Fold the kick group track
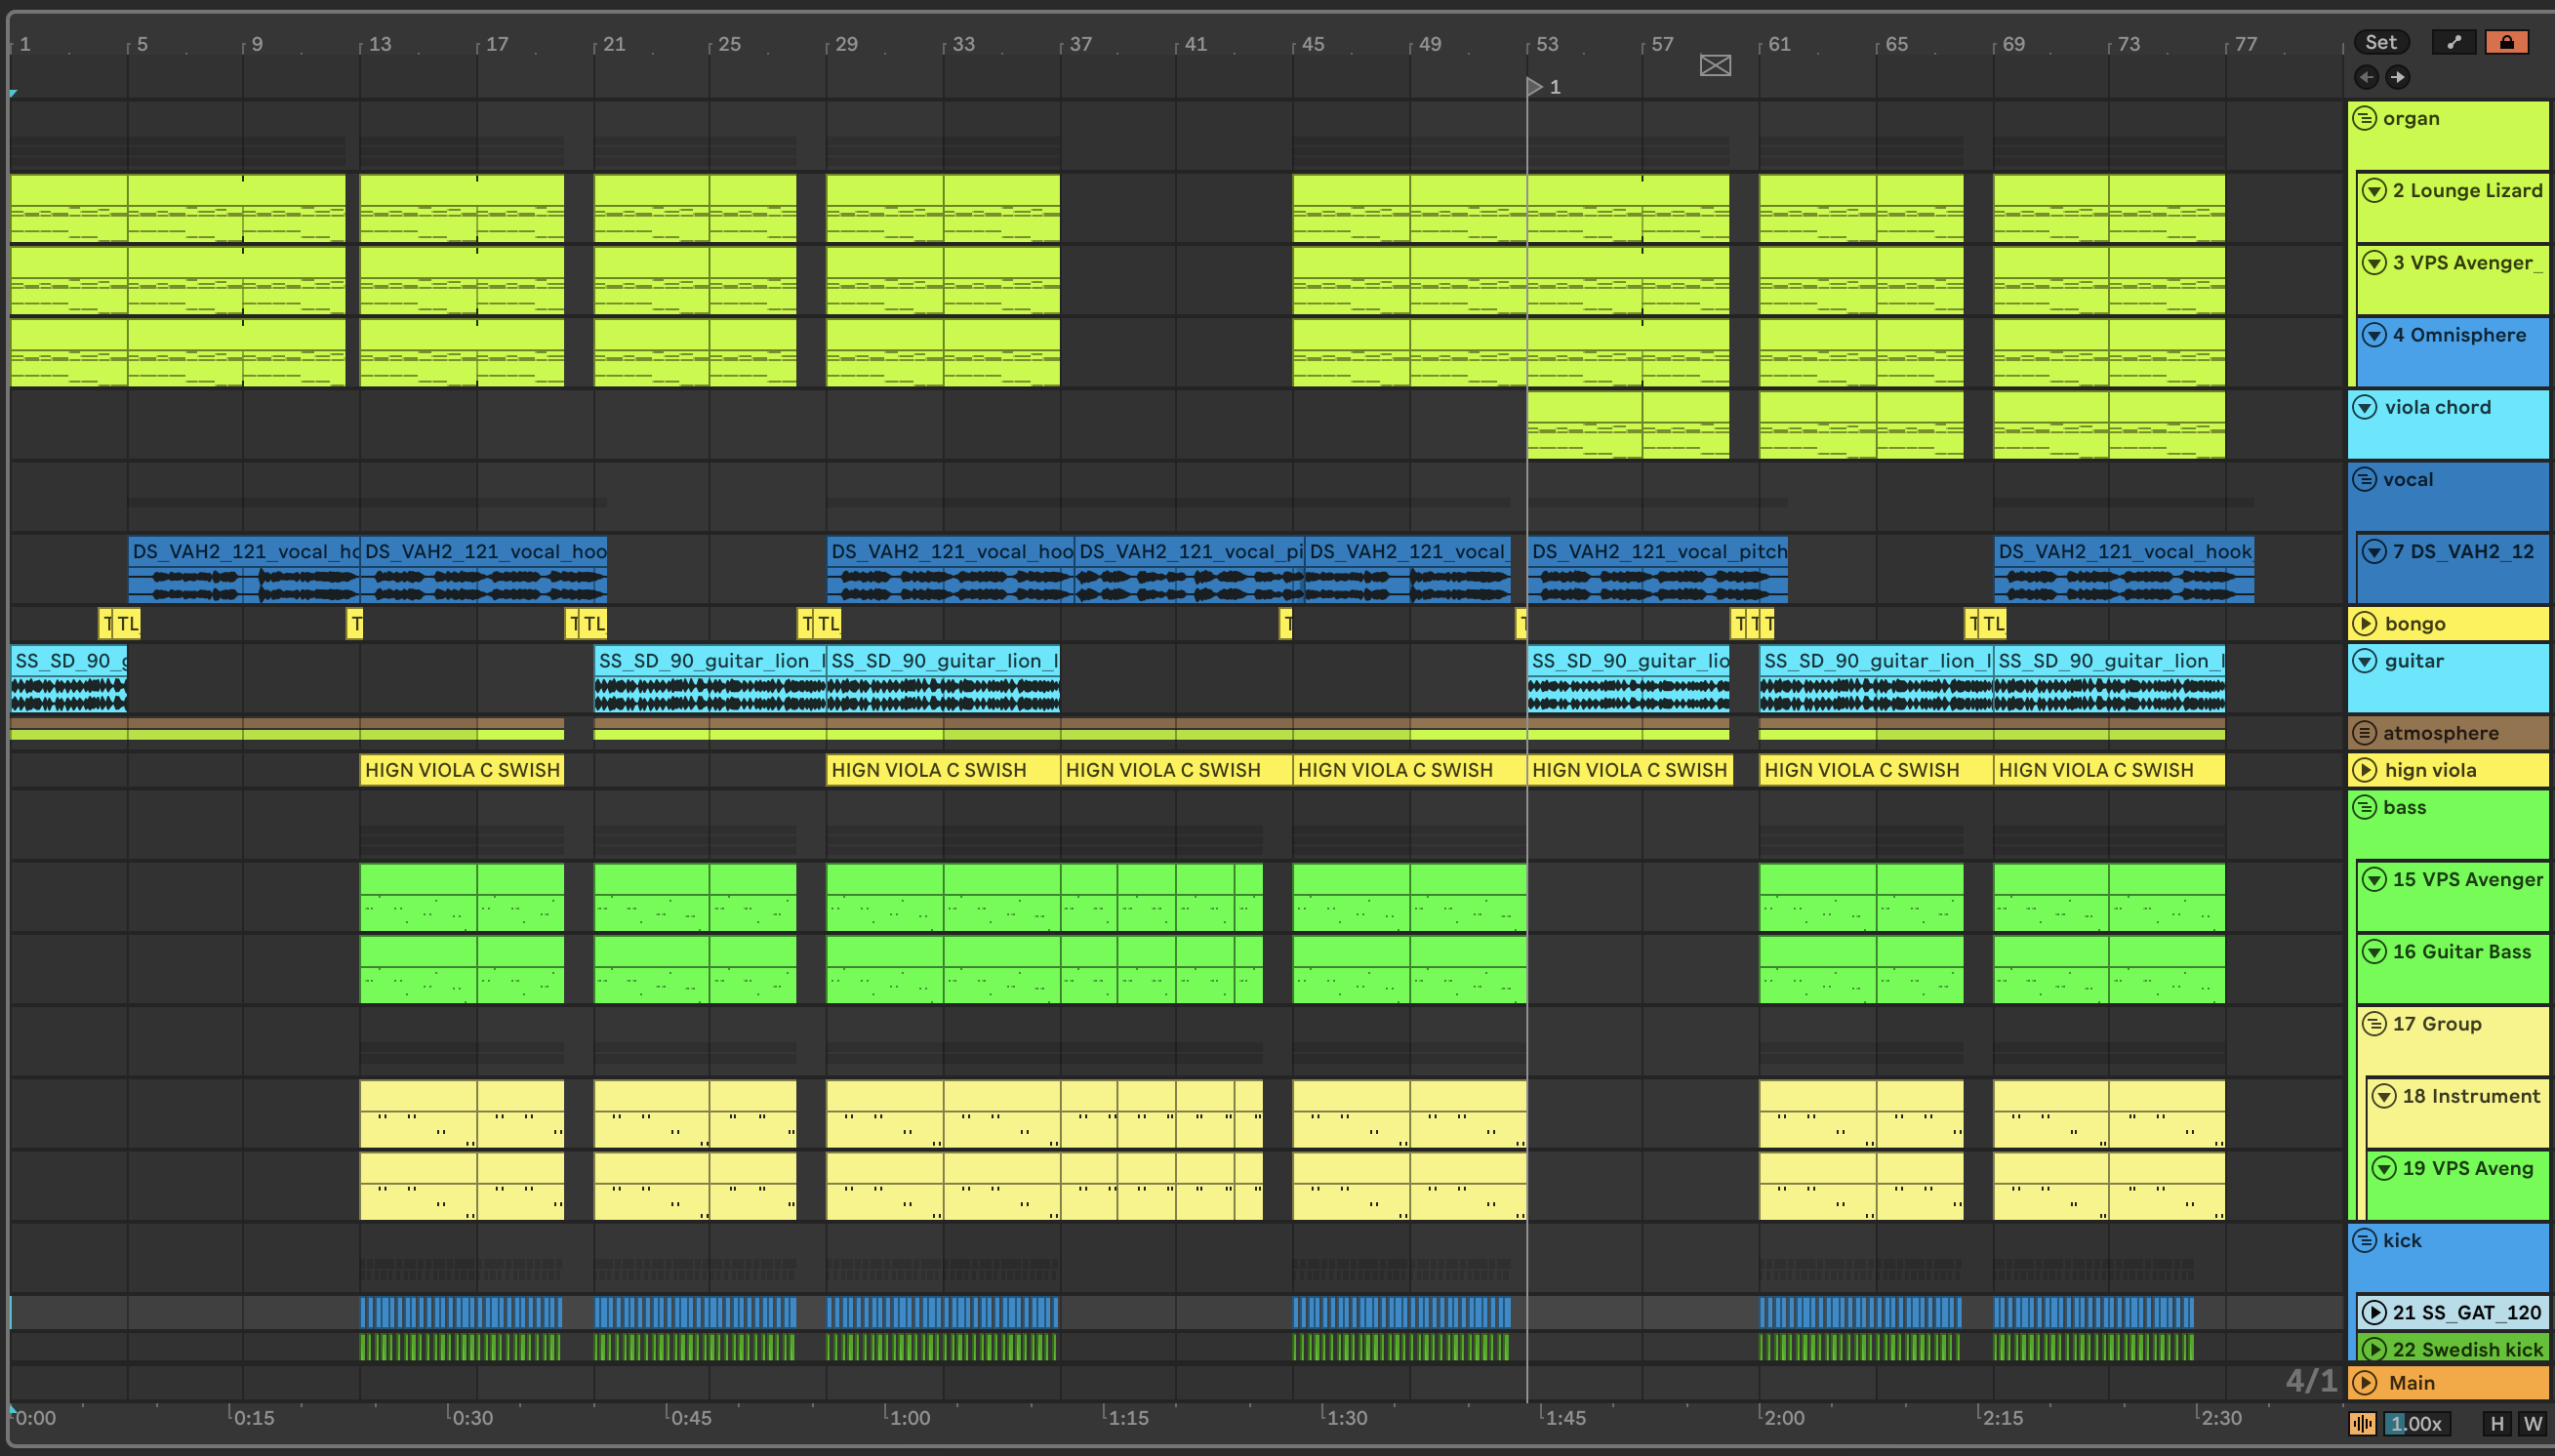 (2364, 1240)
